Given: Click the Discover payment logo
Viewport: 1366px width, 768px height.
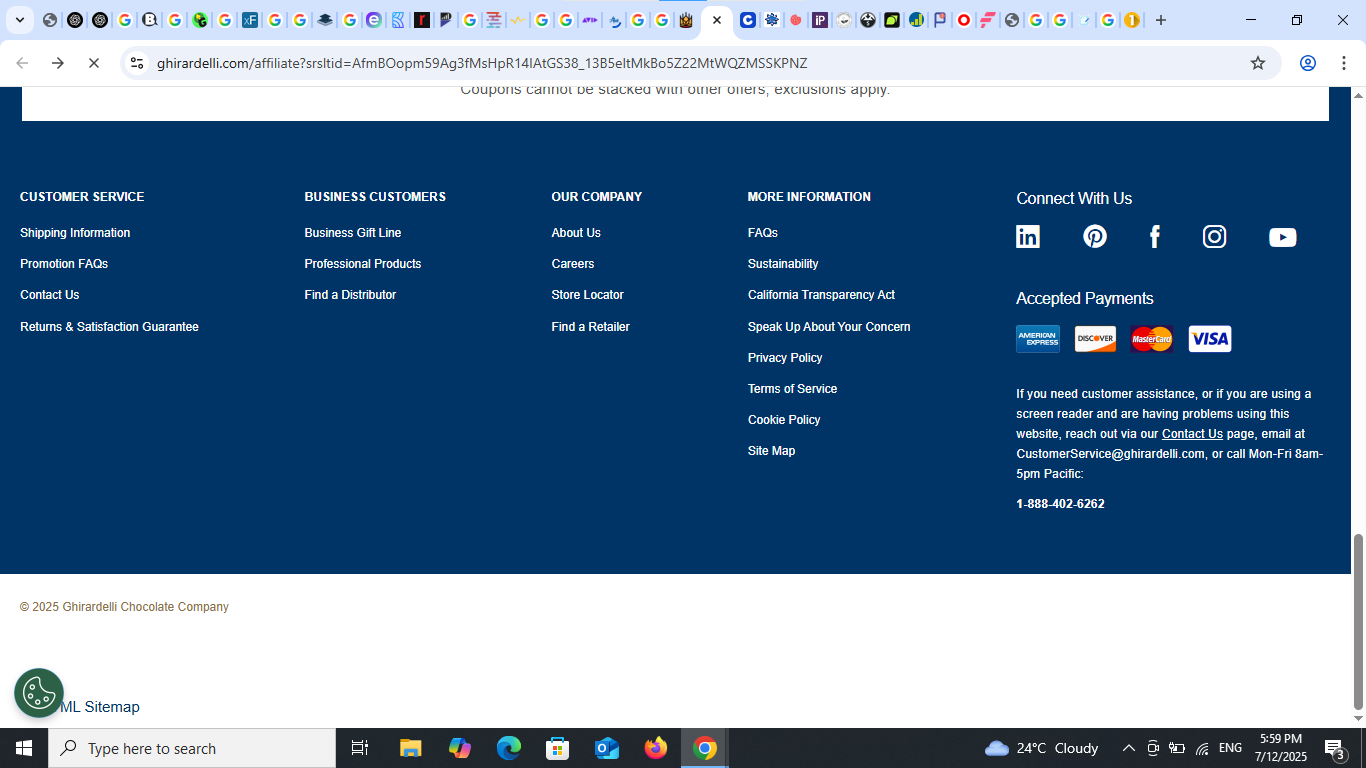Looking at the screenshot, I should (1095, 339).
